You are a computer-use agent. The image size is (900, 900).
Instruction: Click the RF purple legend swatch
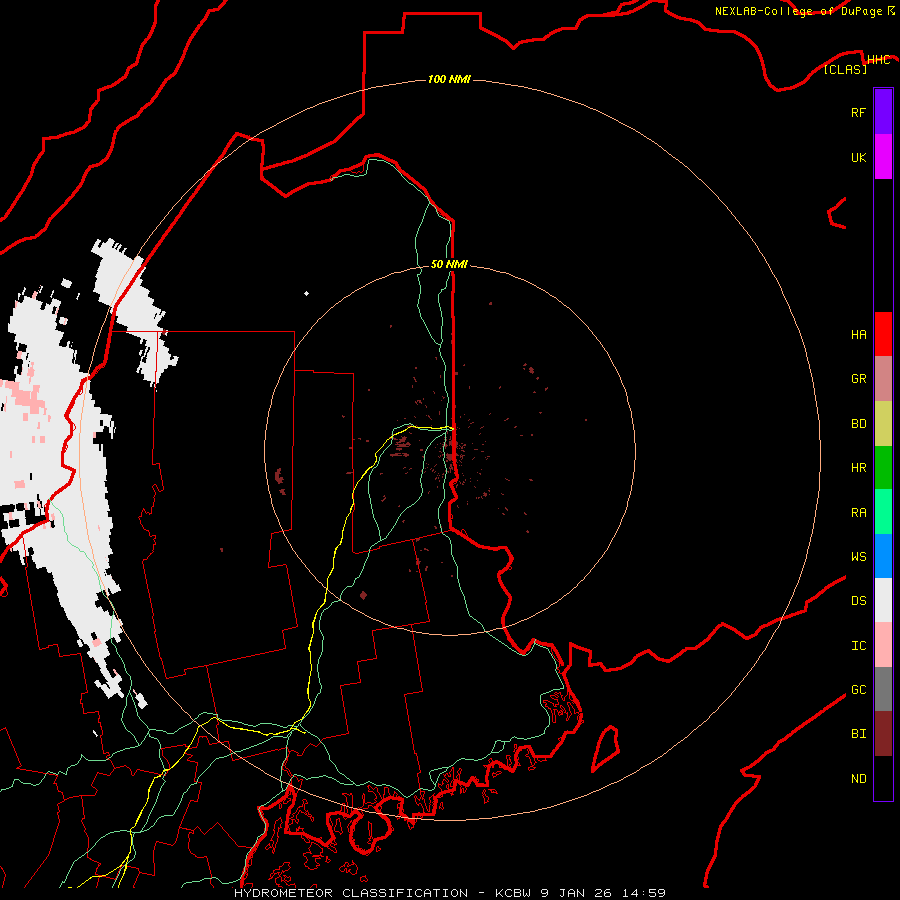point(883,112)
